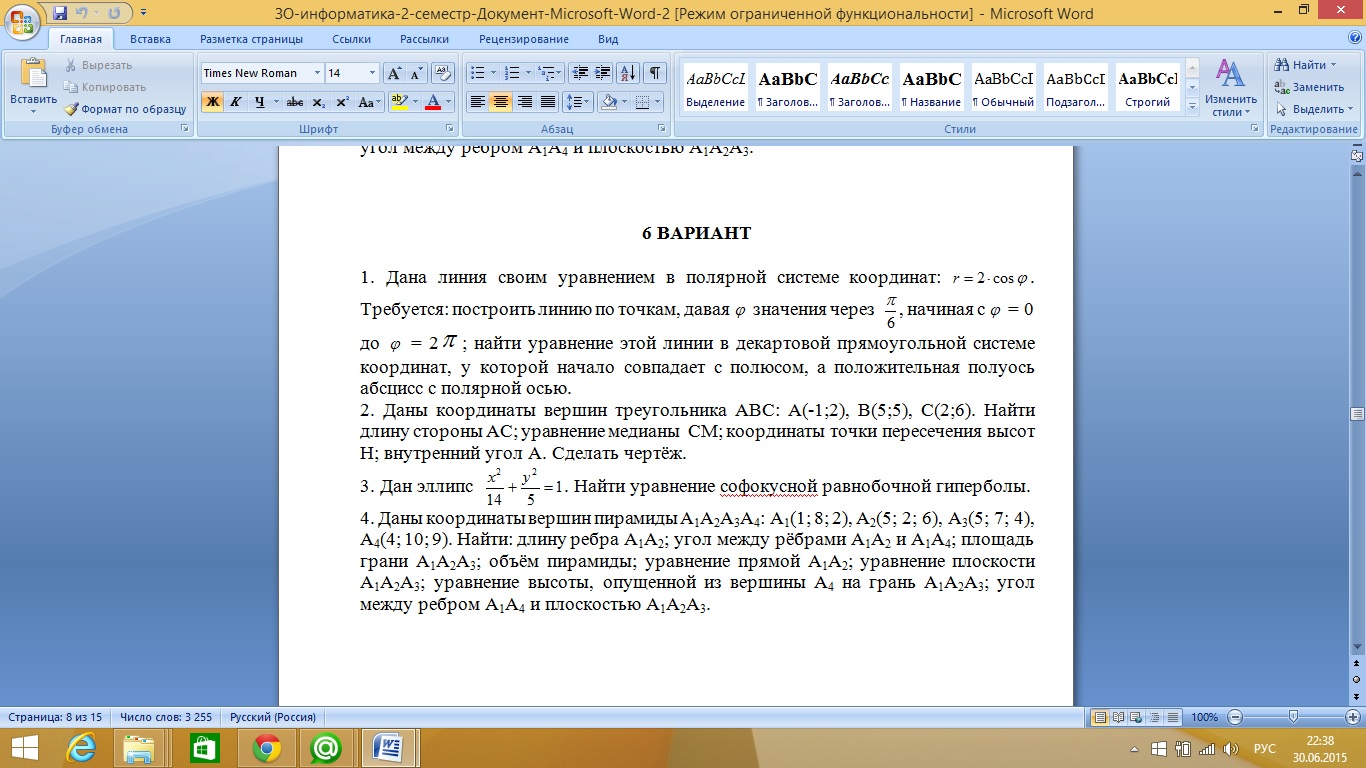Click the zoom slider handle
Screen dimensions: 1366x768
[1293, 717]
